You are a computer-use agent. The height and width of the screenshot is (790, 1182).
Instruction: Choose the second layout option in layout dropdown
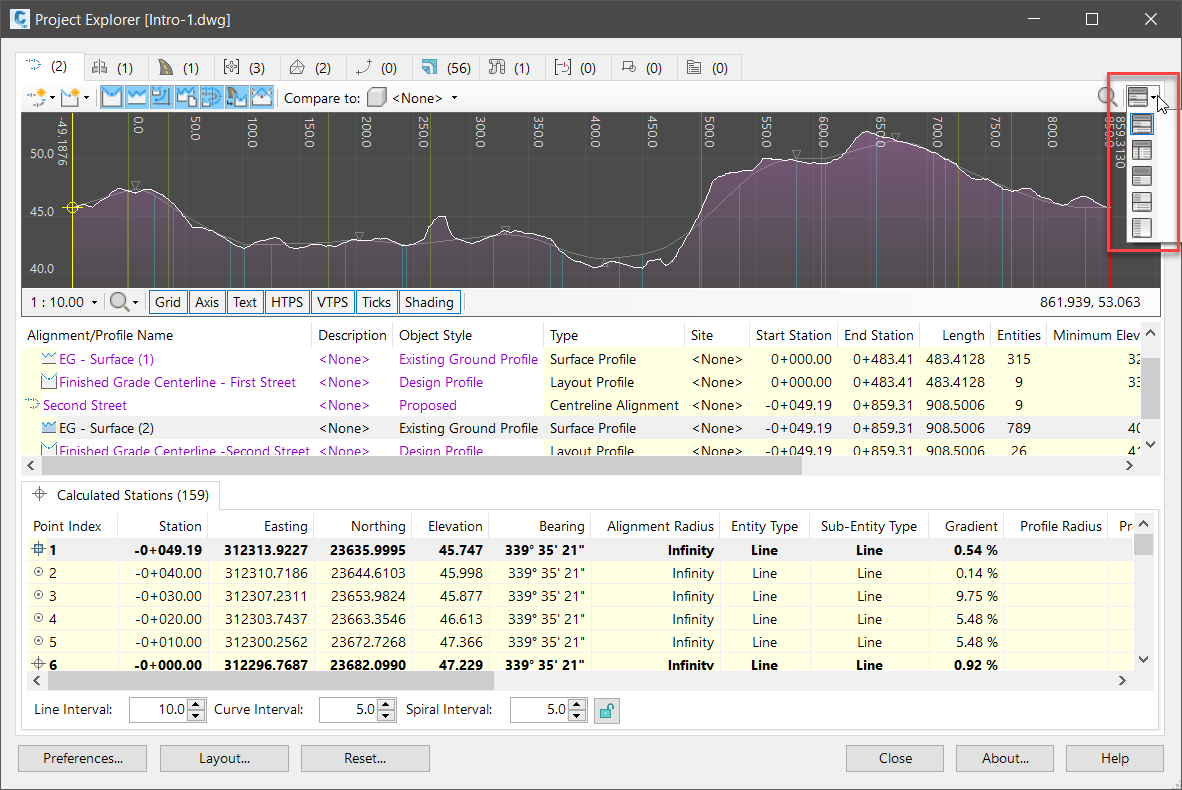pyautogui.click(x=1141, y=151)
